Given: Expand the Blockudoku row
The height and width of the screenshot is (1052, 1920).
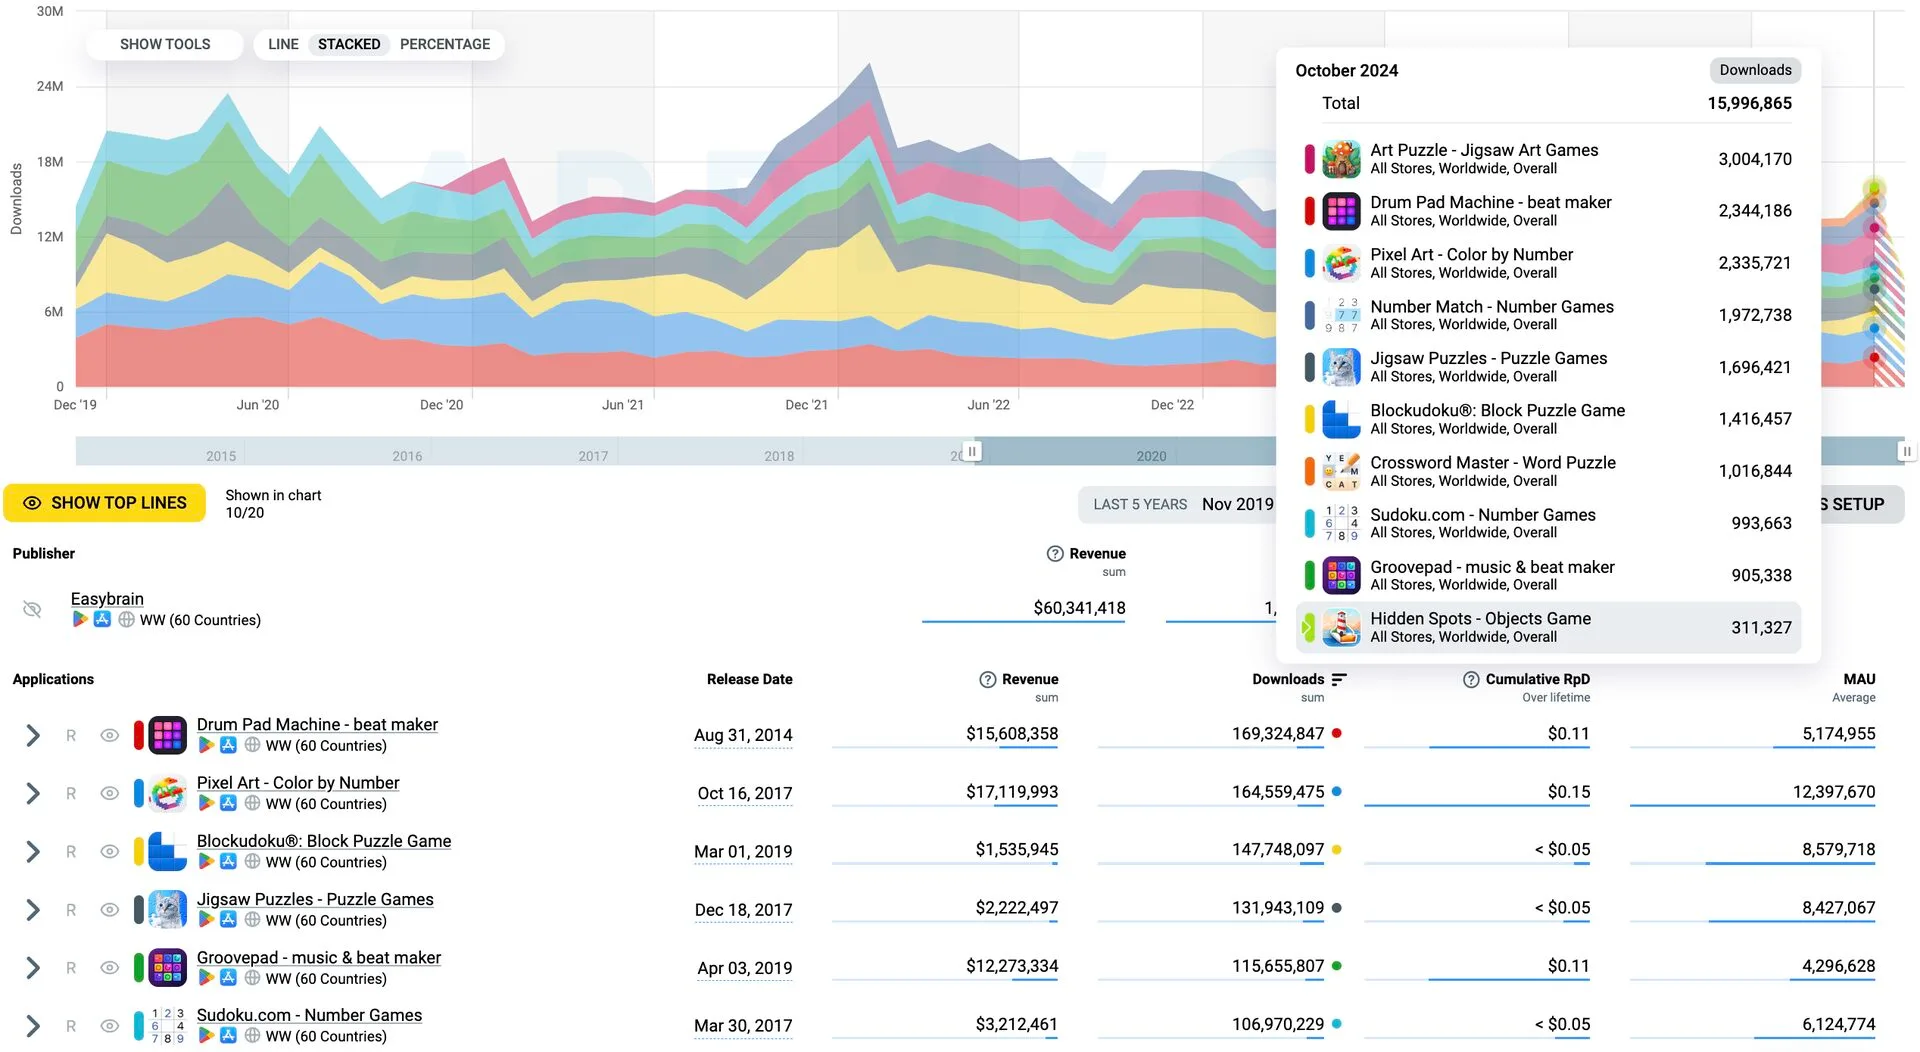Looking at the screenshot, I should point(33,852).
